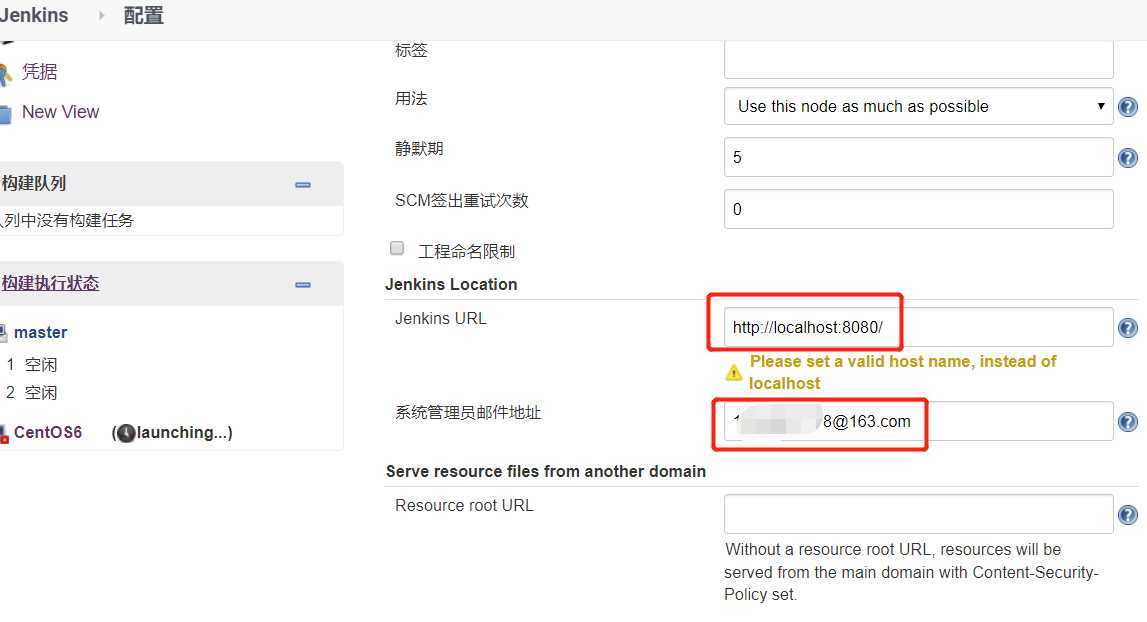Open the 构建执行状态 header link
This screenshot has height=622, width=1147.
coord(50,283)
